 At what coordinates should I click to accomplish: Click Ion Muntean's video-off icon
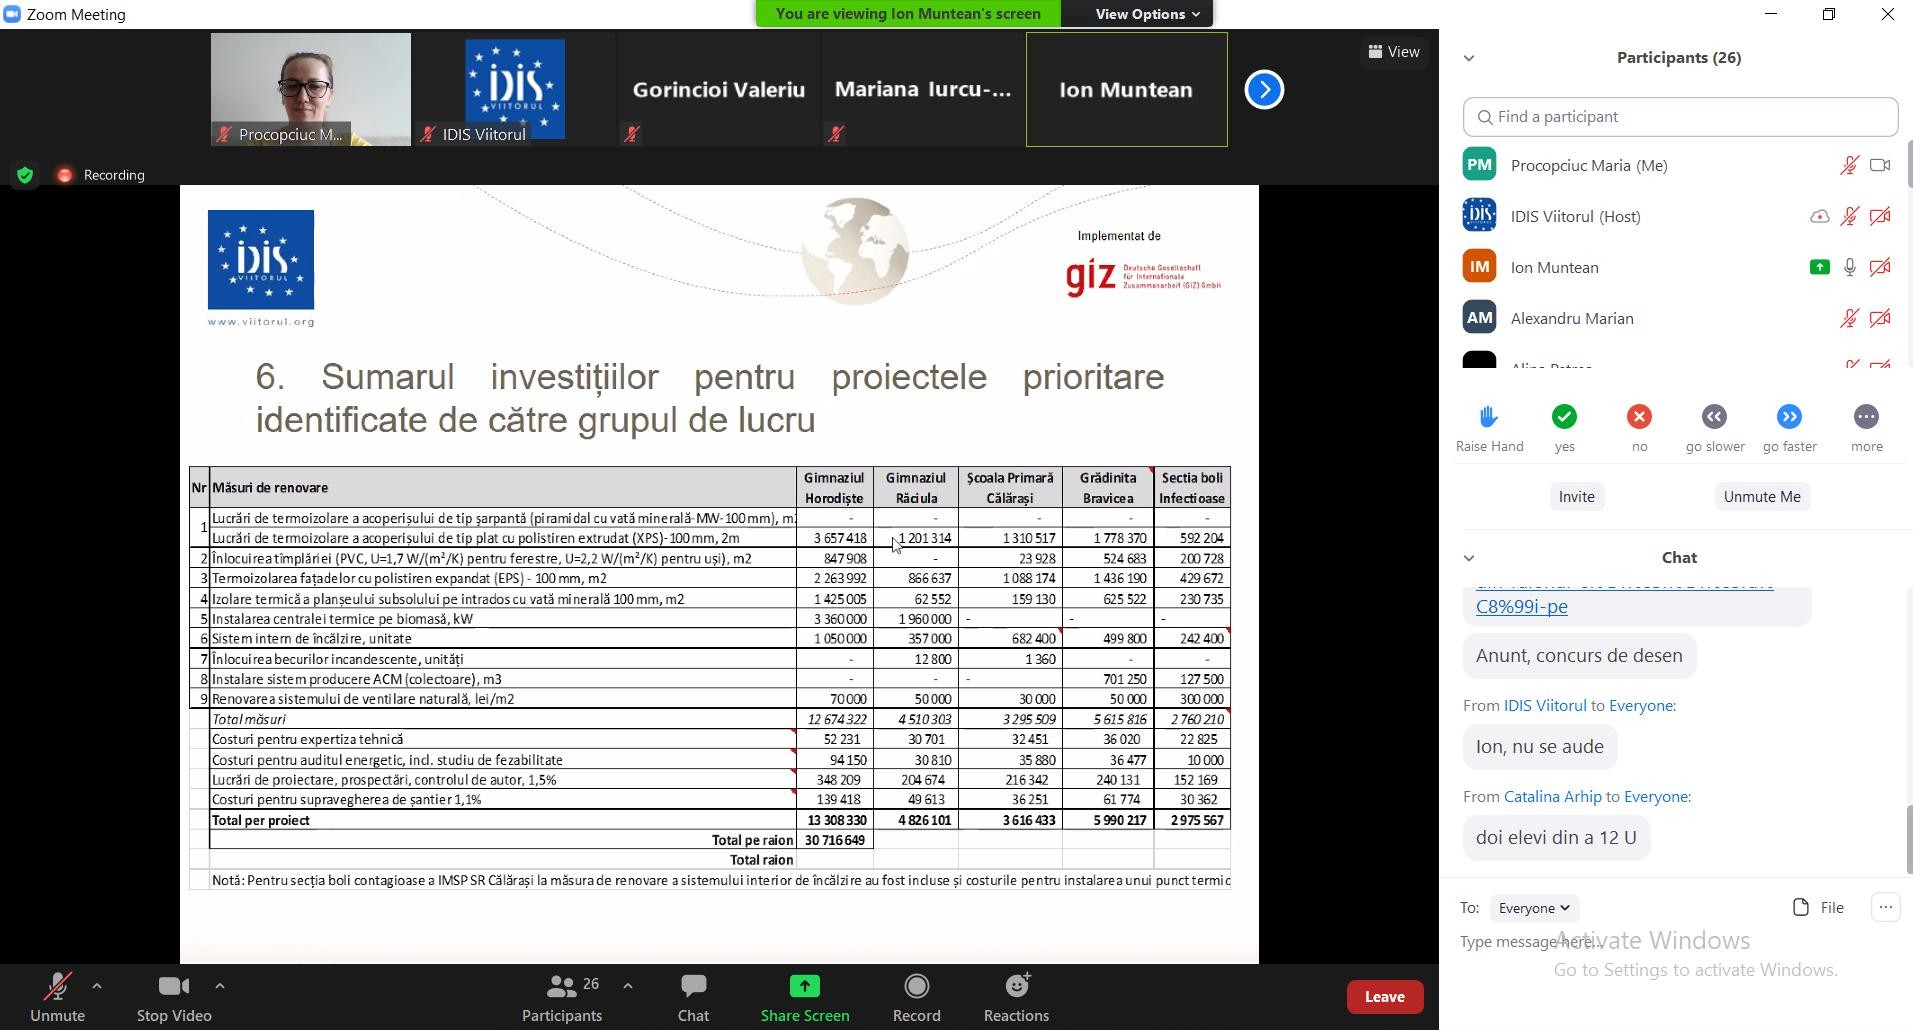(x=1881, y=267)
